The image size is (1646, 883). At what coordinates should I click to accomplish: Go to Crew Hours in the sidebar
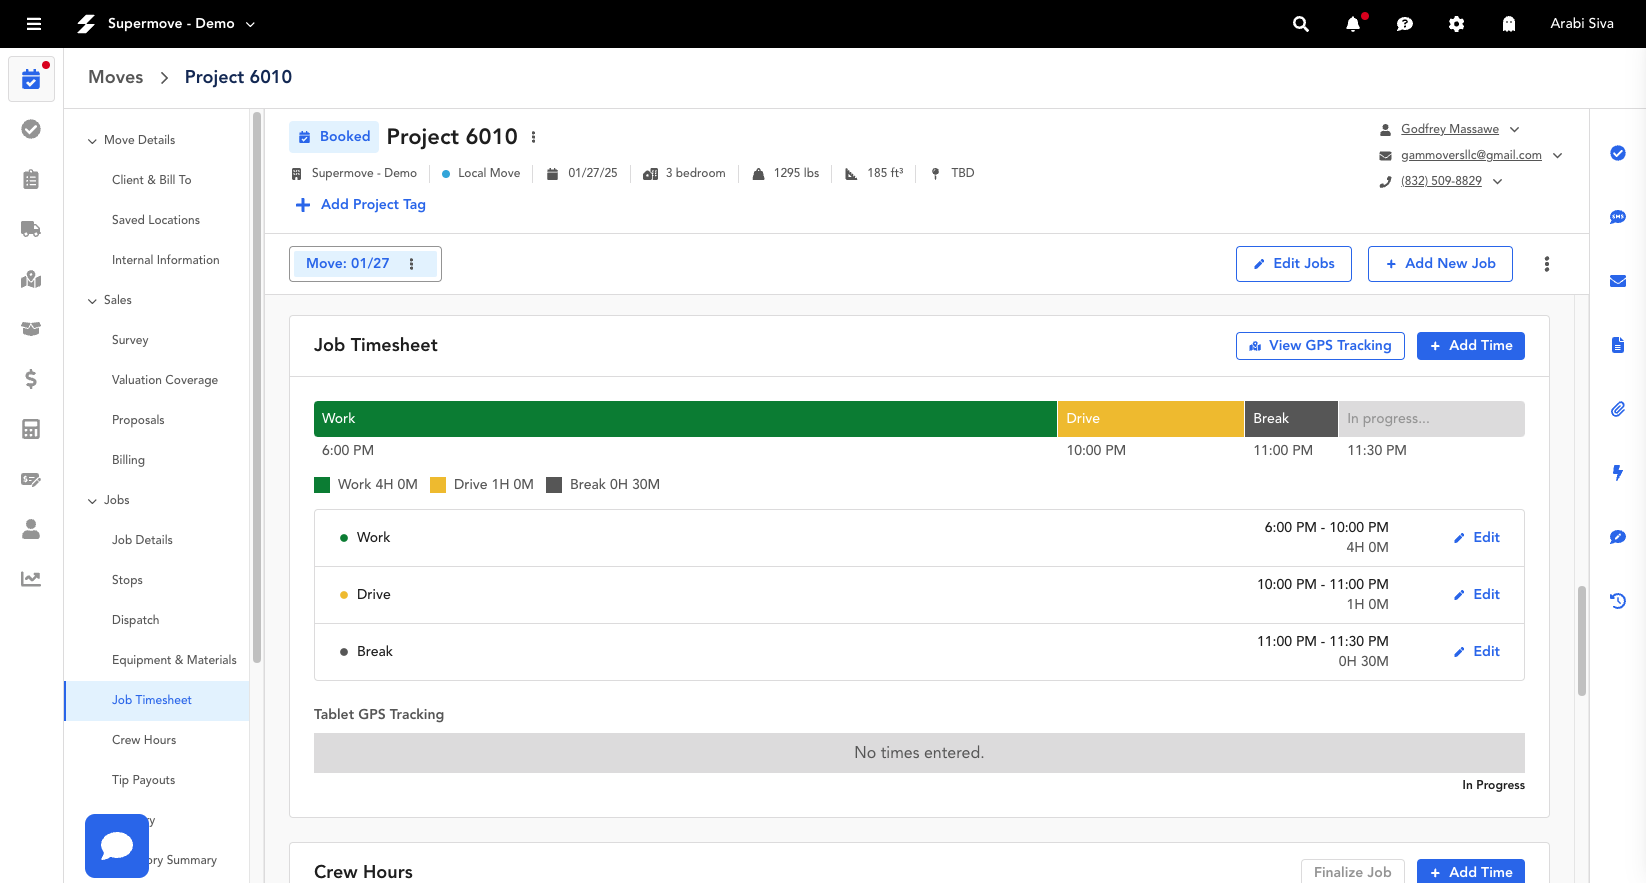click(144, 740)
